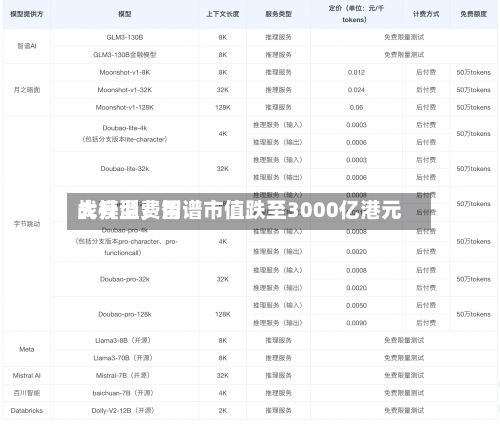Screen dimensions: 500x424
Task: Click the Moonshot-v1-32K model name
Action: point(125,90)
